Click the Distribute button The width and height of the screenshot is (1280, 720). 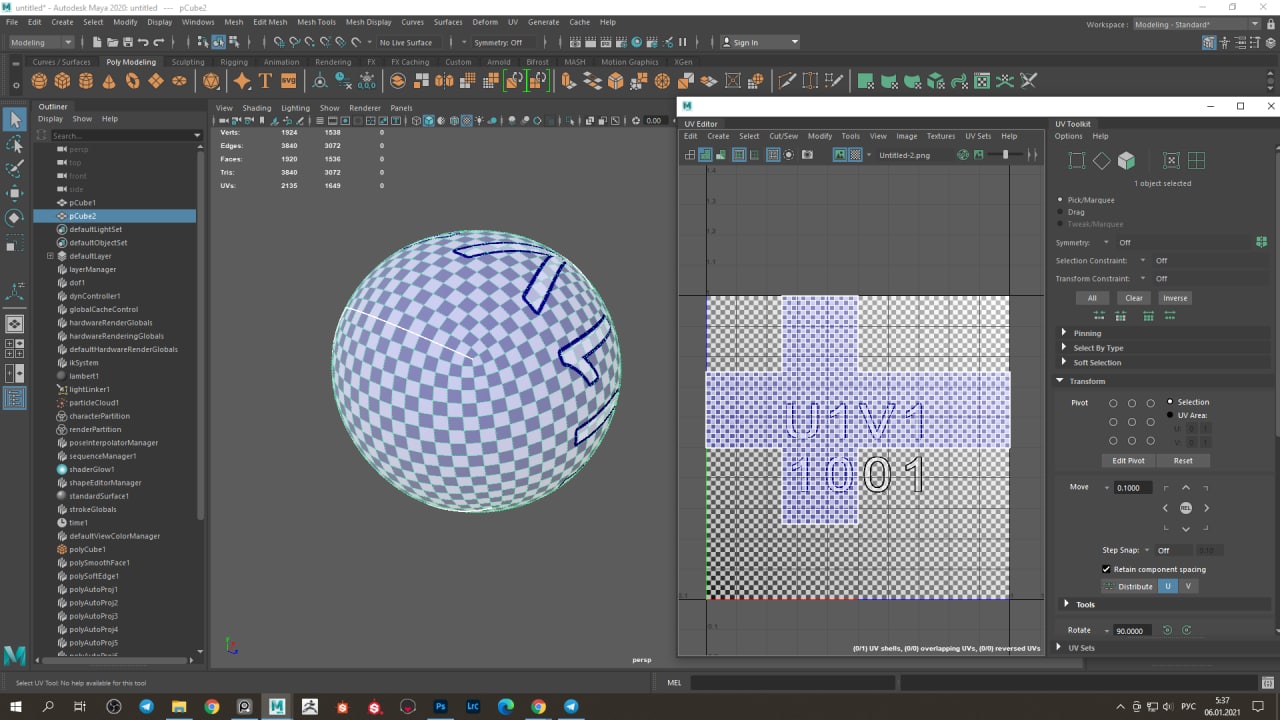[1129, 586]
